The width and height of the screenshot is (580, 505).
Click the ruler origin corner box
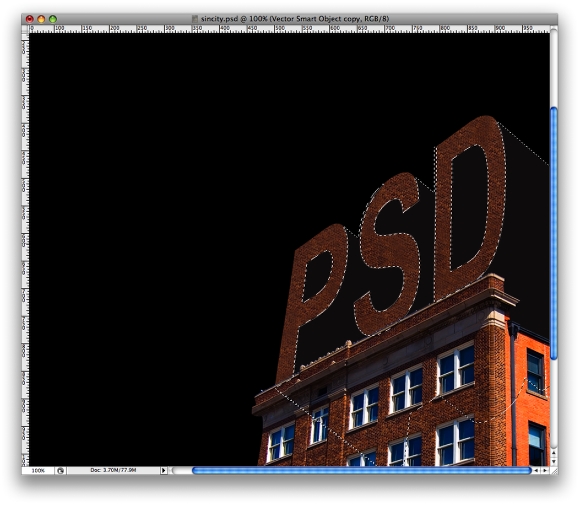[x=25, y=29]
